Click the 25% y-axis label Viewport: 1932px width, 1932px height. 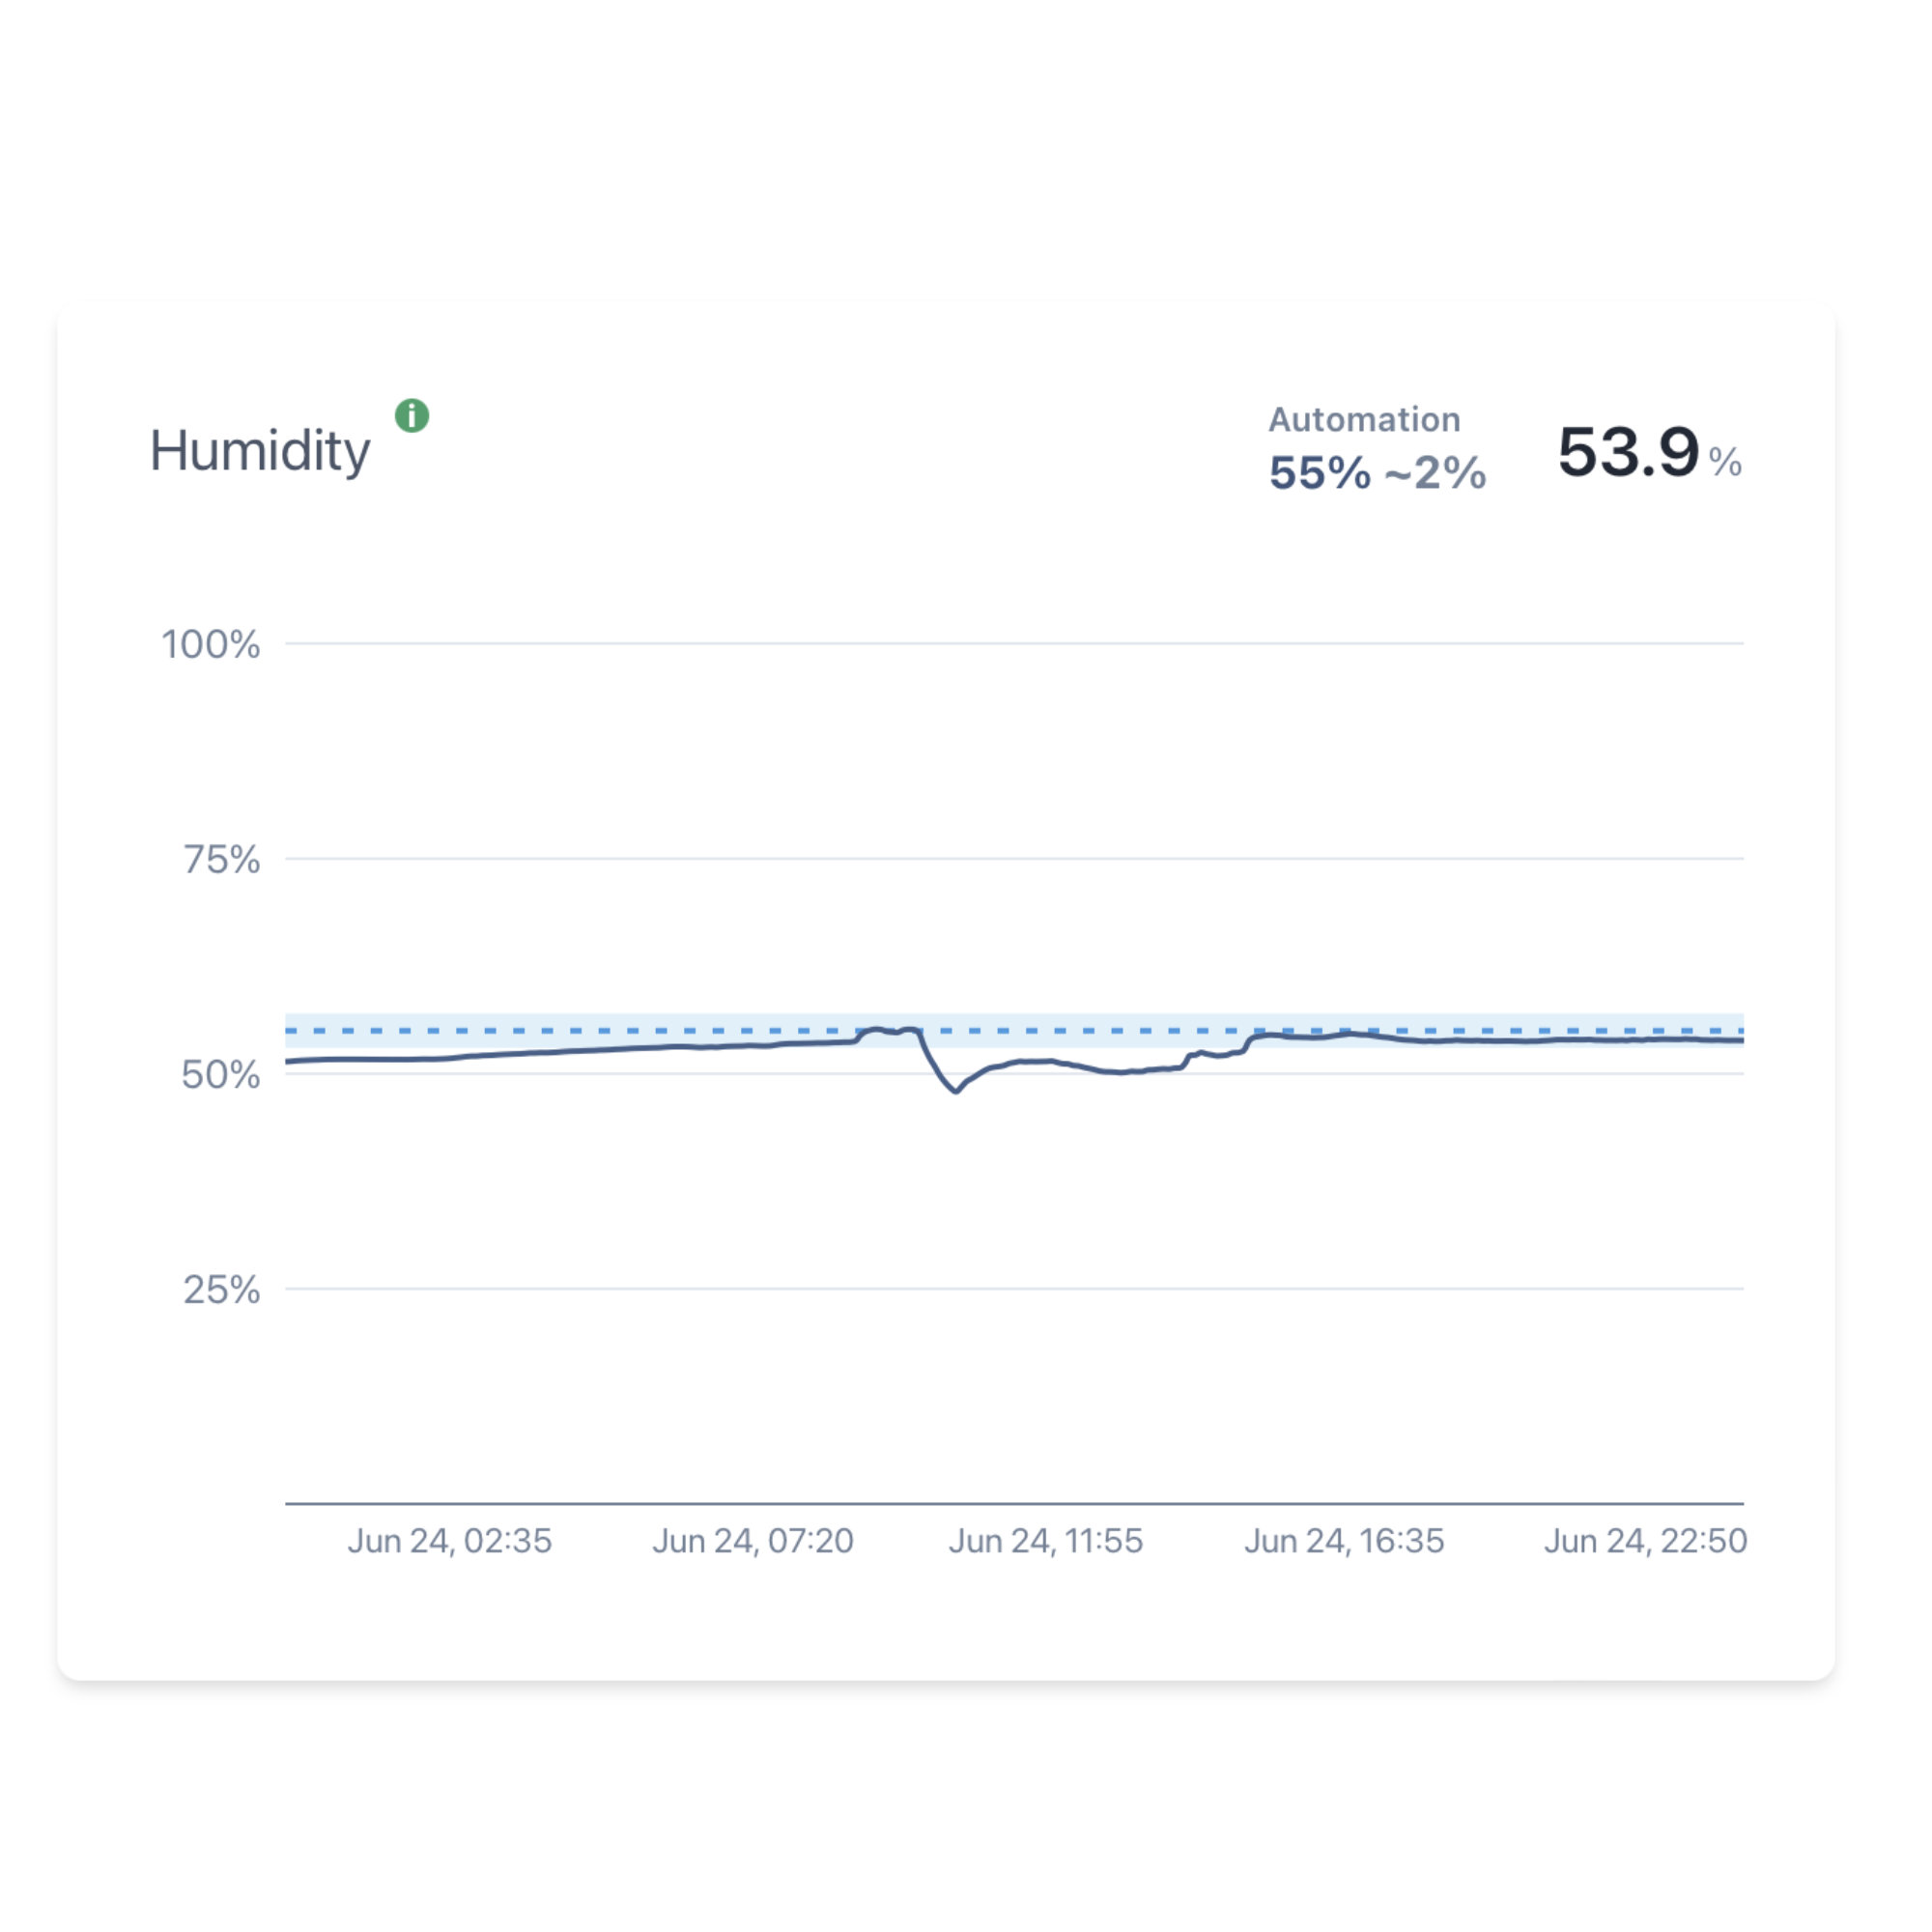[222, 1290]
